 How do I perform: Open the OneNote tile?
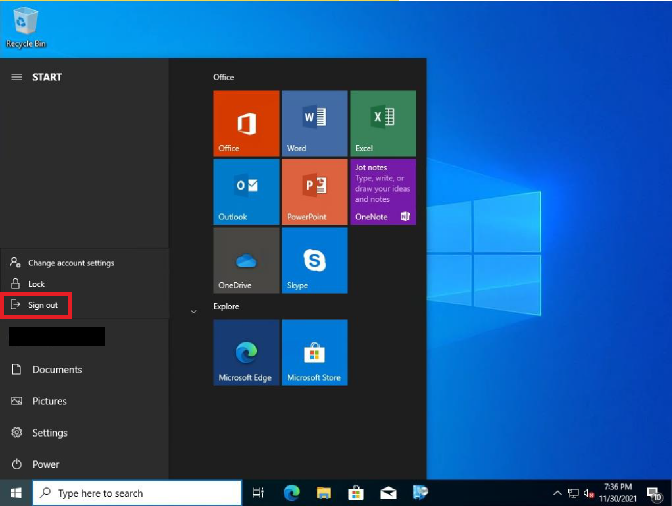(x=383, y=192)
